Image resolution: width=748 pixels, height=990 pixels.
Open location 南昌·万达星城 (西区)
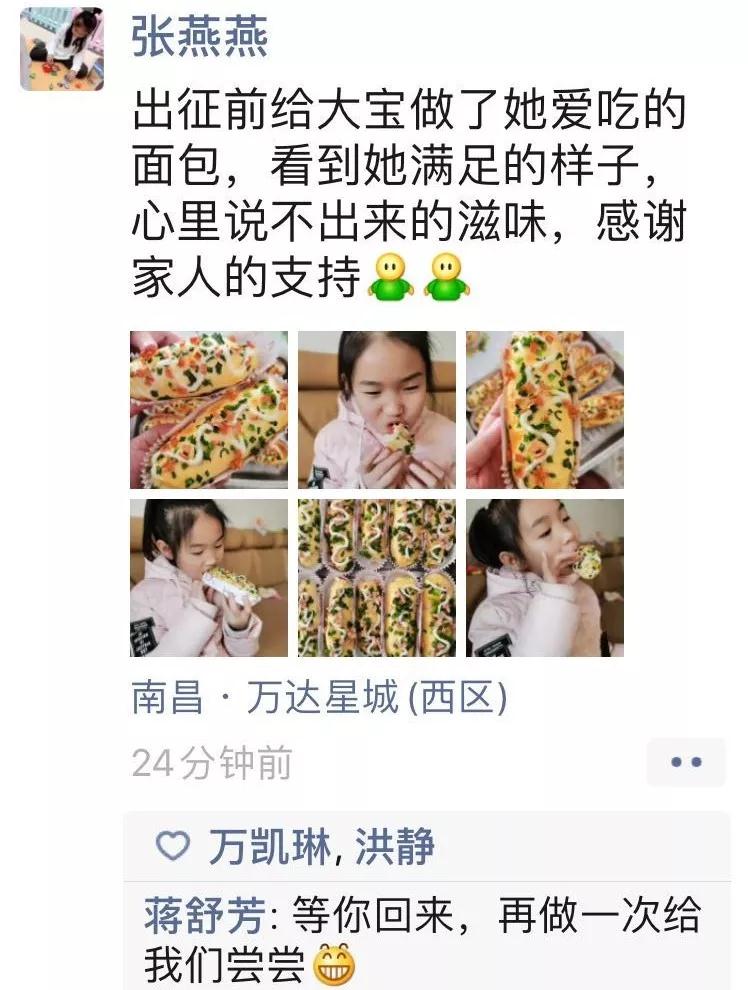click(x=319, y=698)
